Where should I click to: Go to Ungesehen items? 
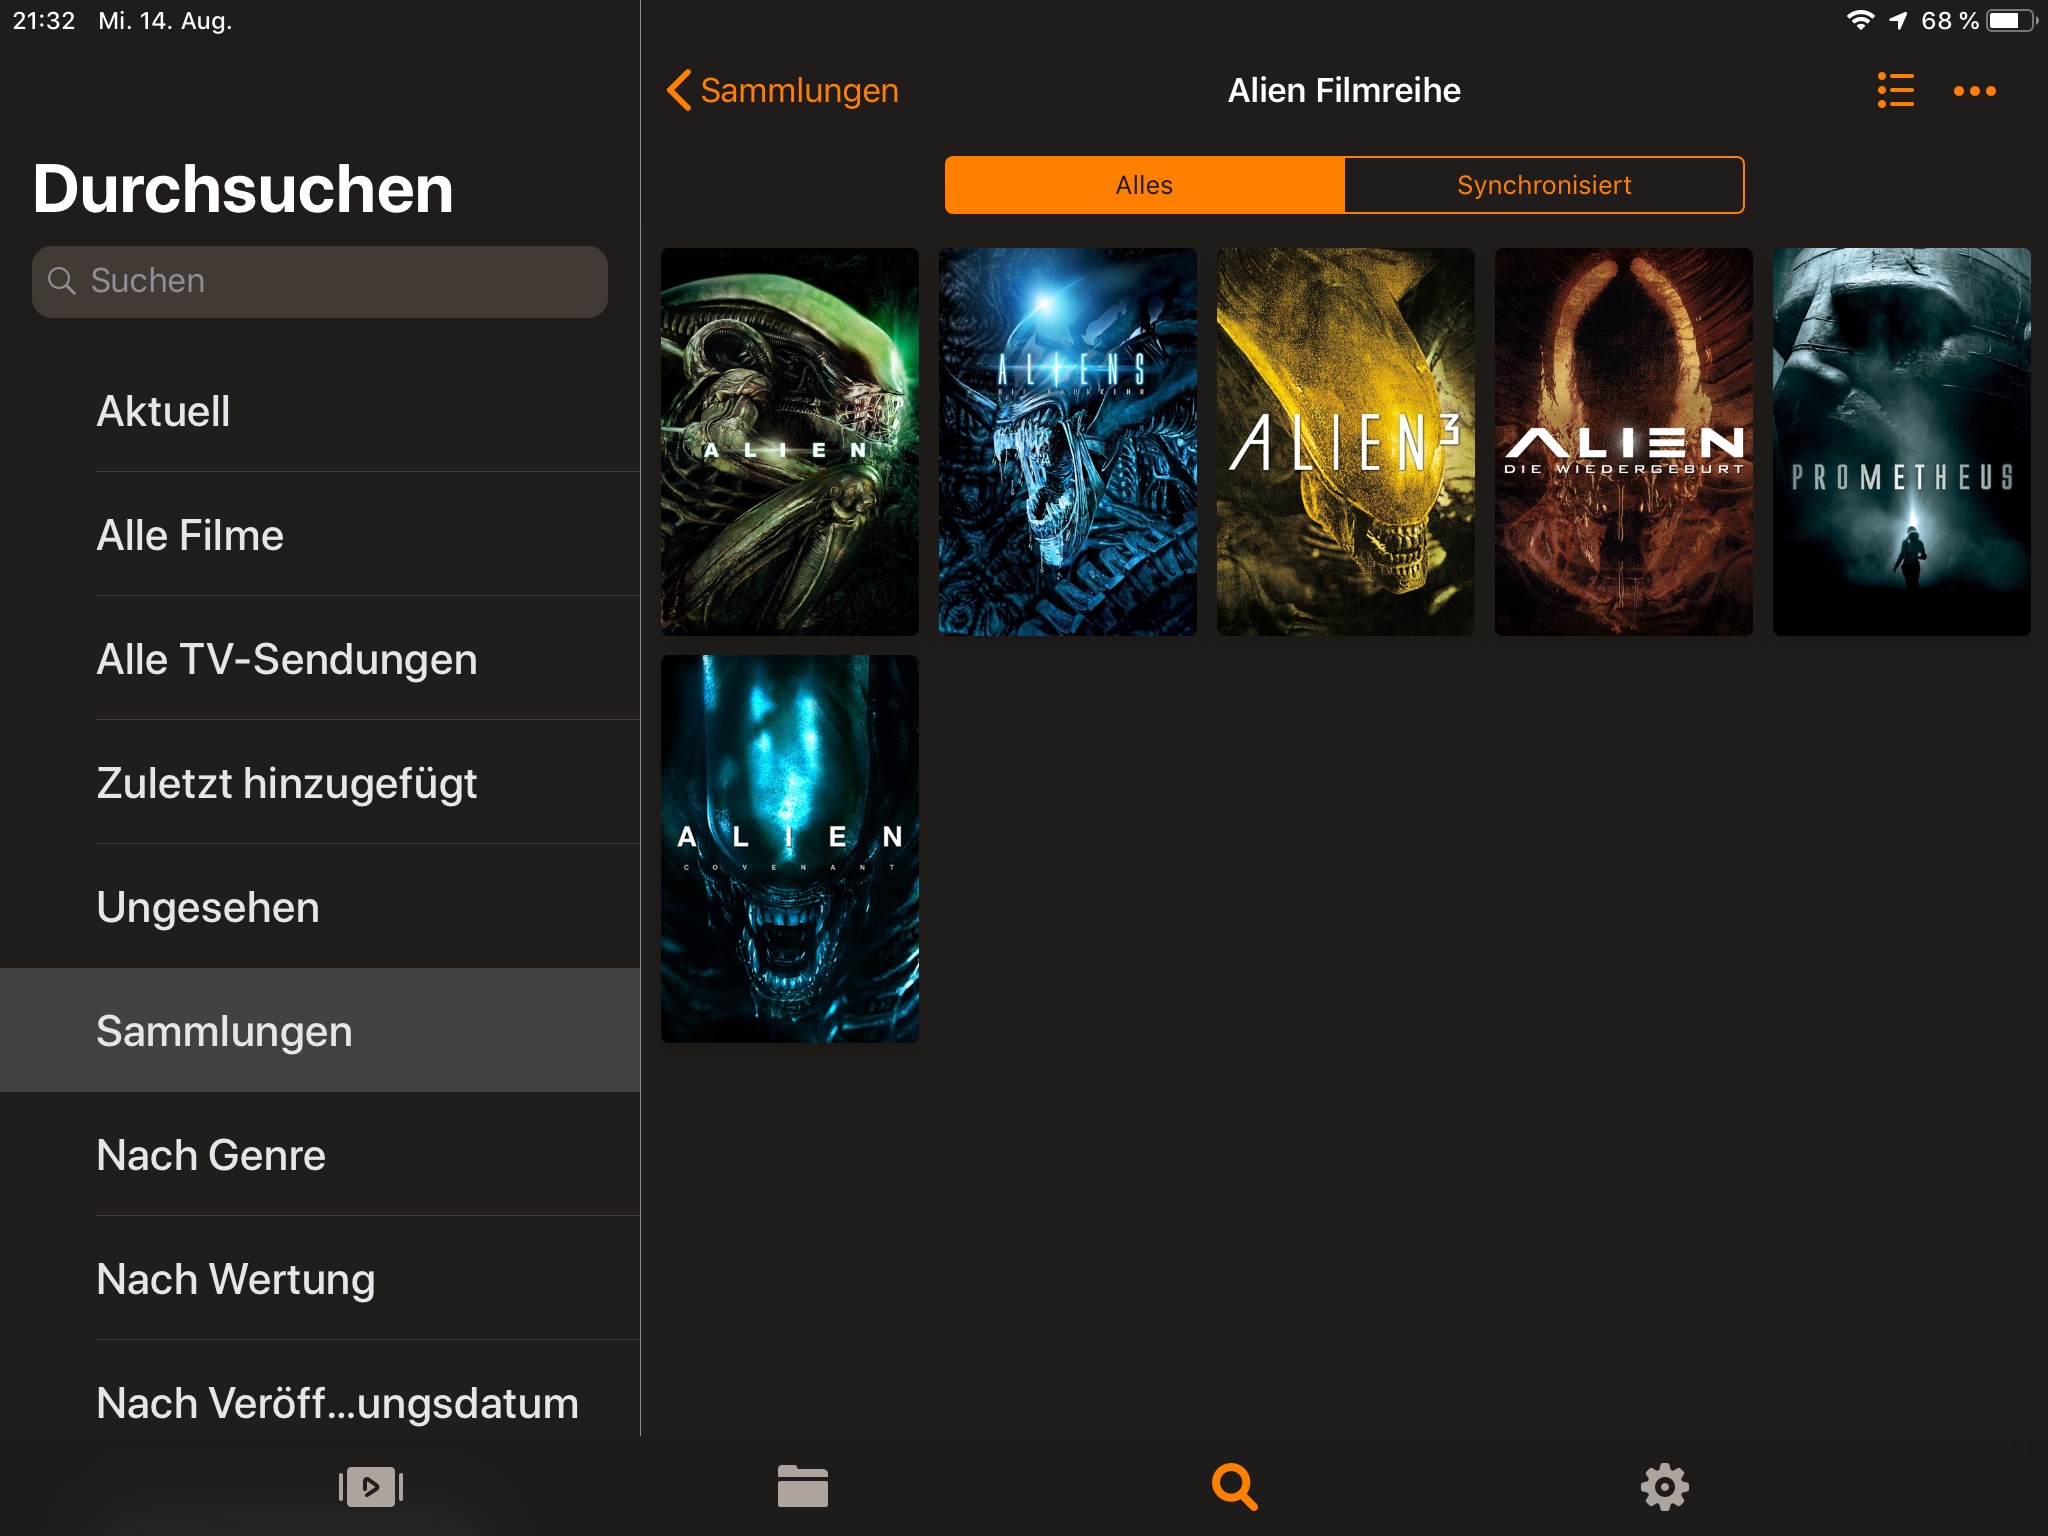(x=208, y=907)
